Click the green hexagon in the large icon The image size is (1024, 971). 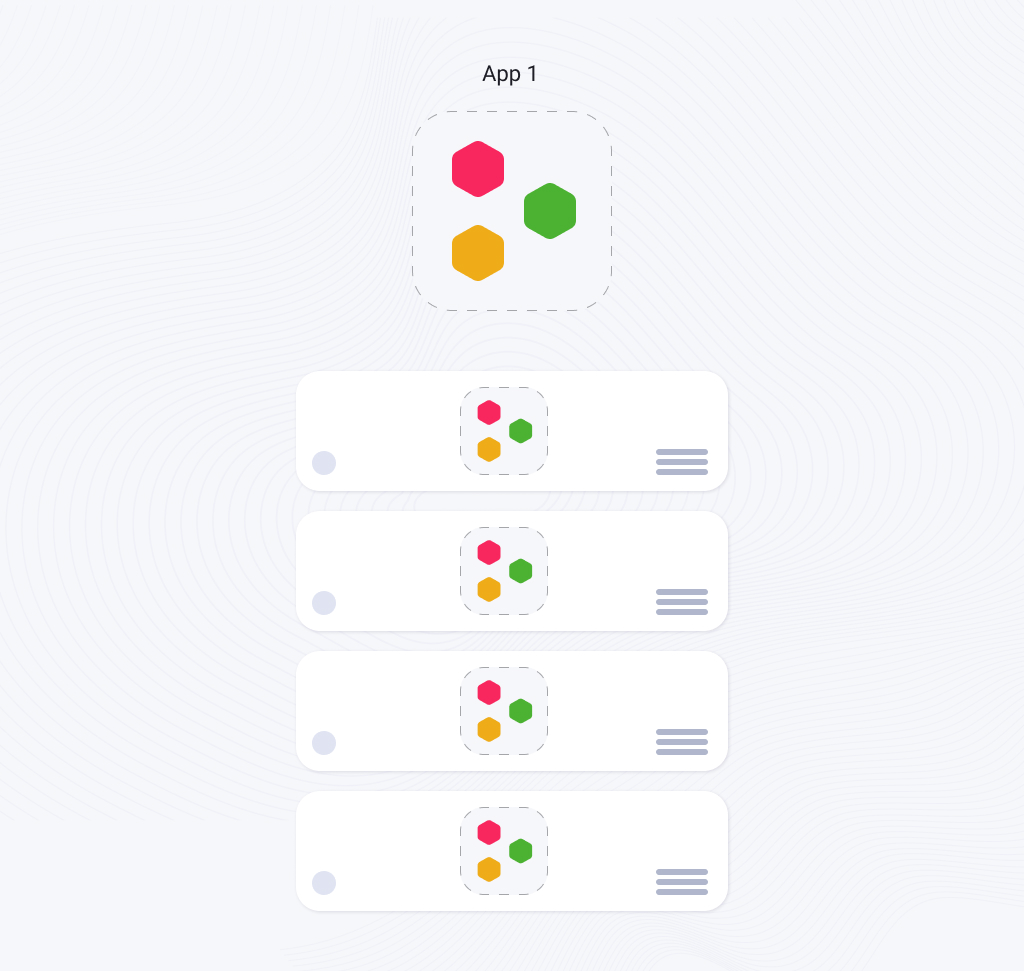550,211
